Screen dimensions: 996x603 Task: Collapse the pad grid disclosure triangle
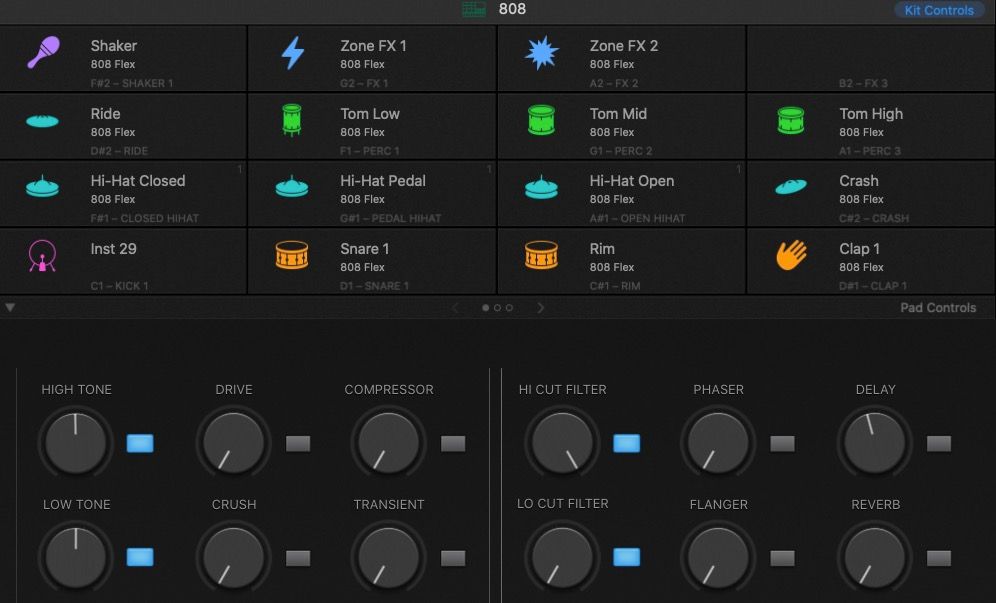tap(10, 308)
